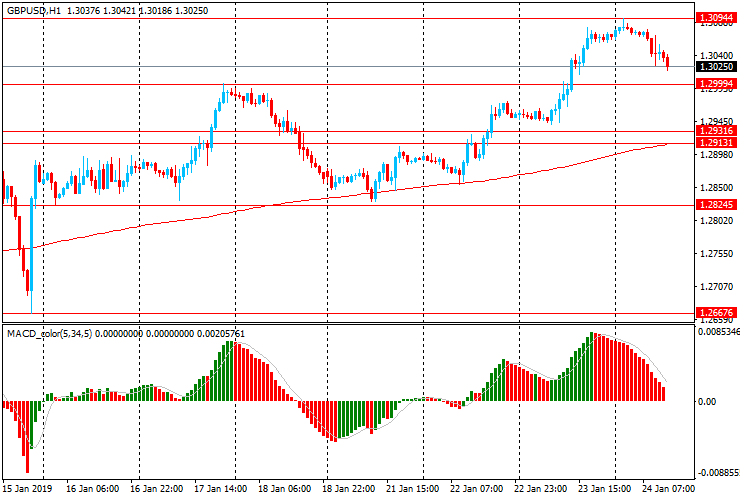The image size is (740, 500).
Task: Click the 15 Jan 2019 date label
Action: pos(27,488)
